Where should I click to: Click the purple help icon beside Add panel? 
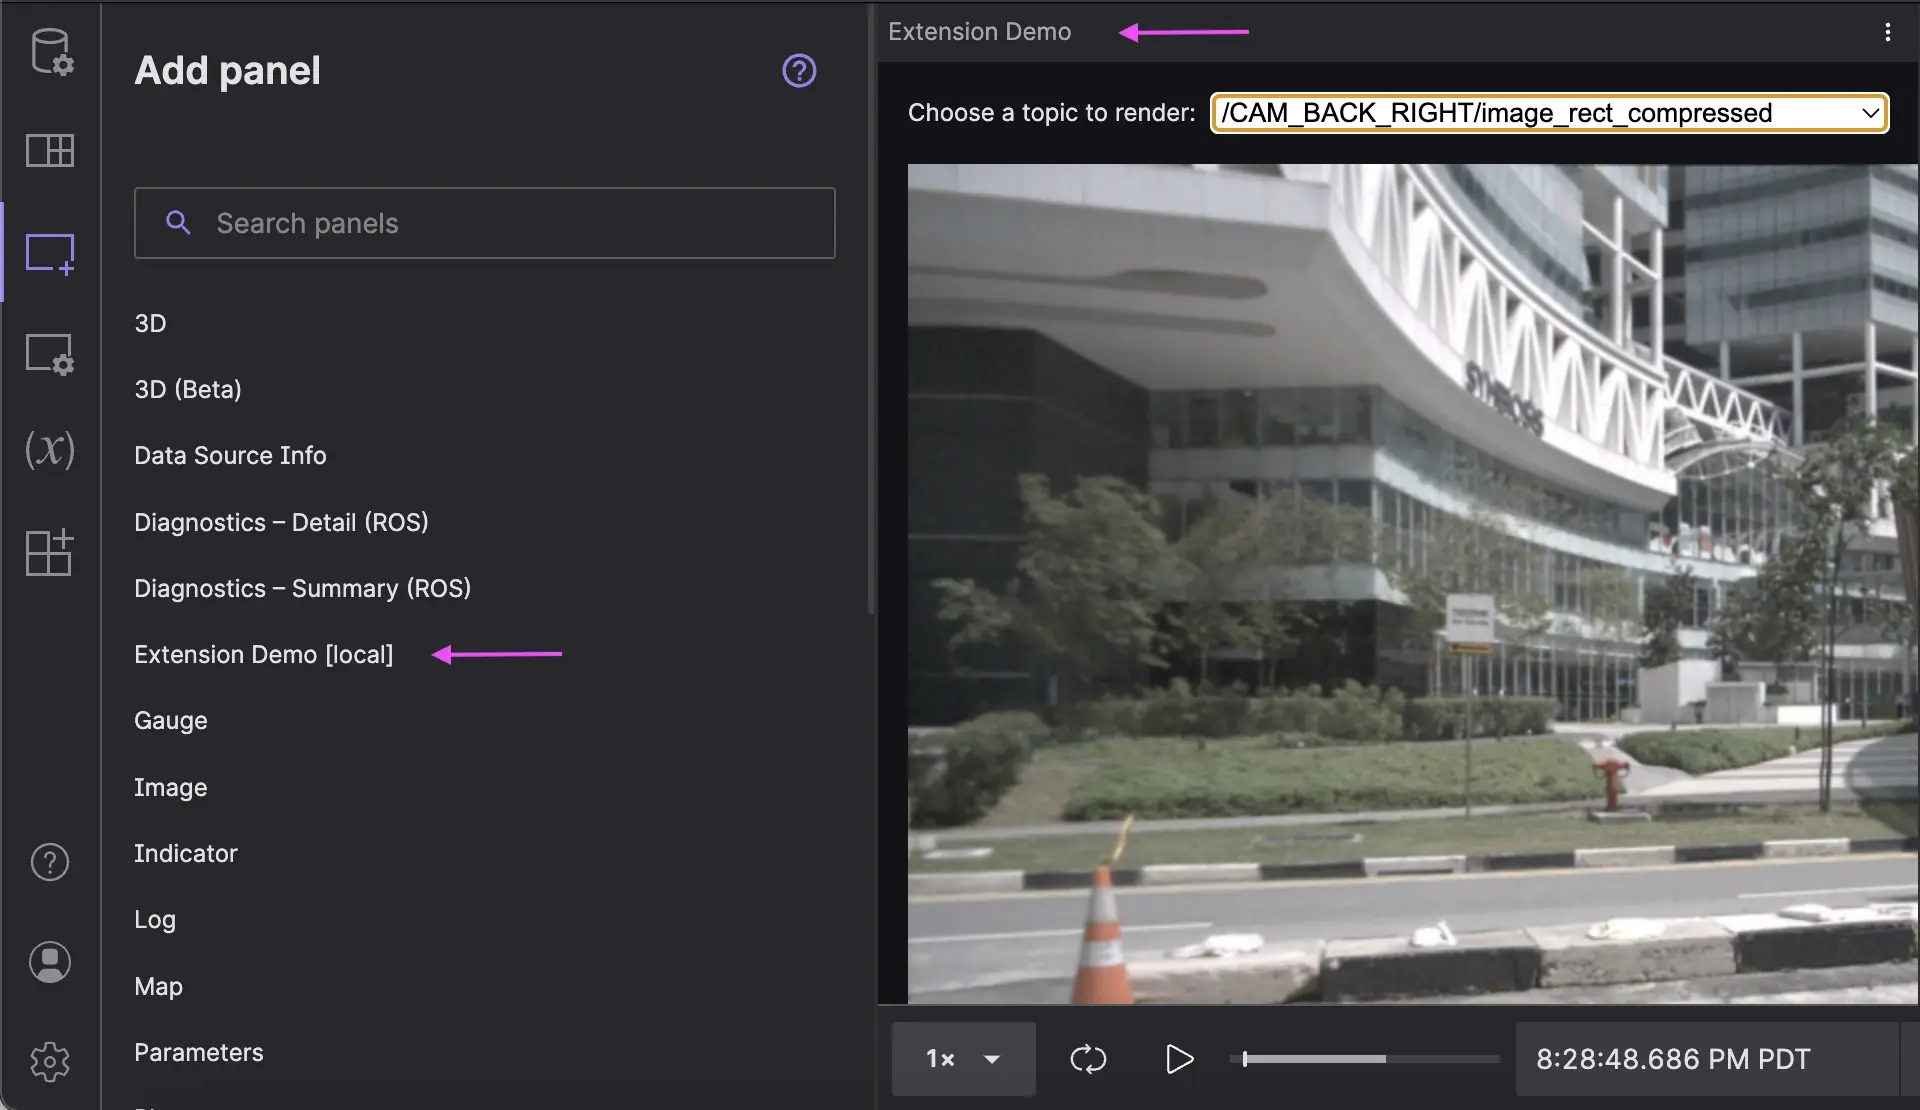click(799, 71)
